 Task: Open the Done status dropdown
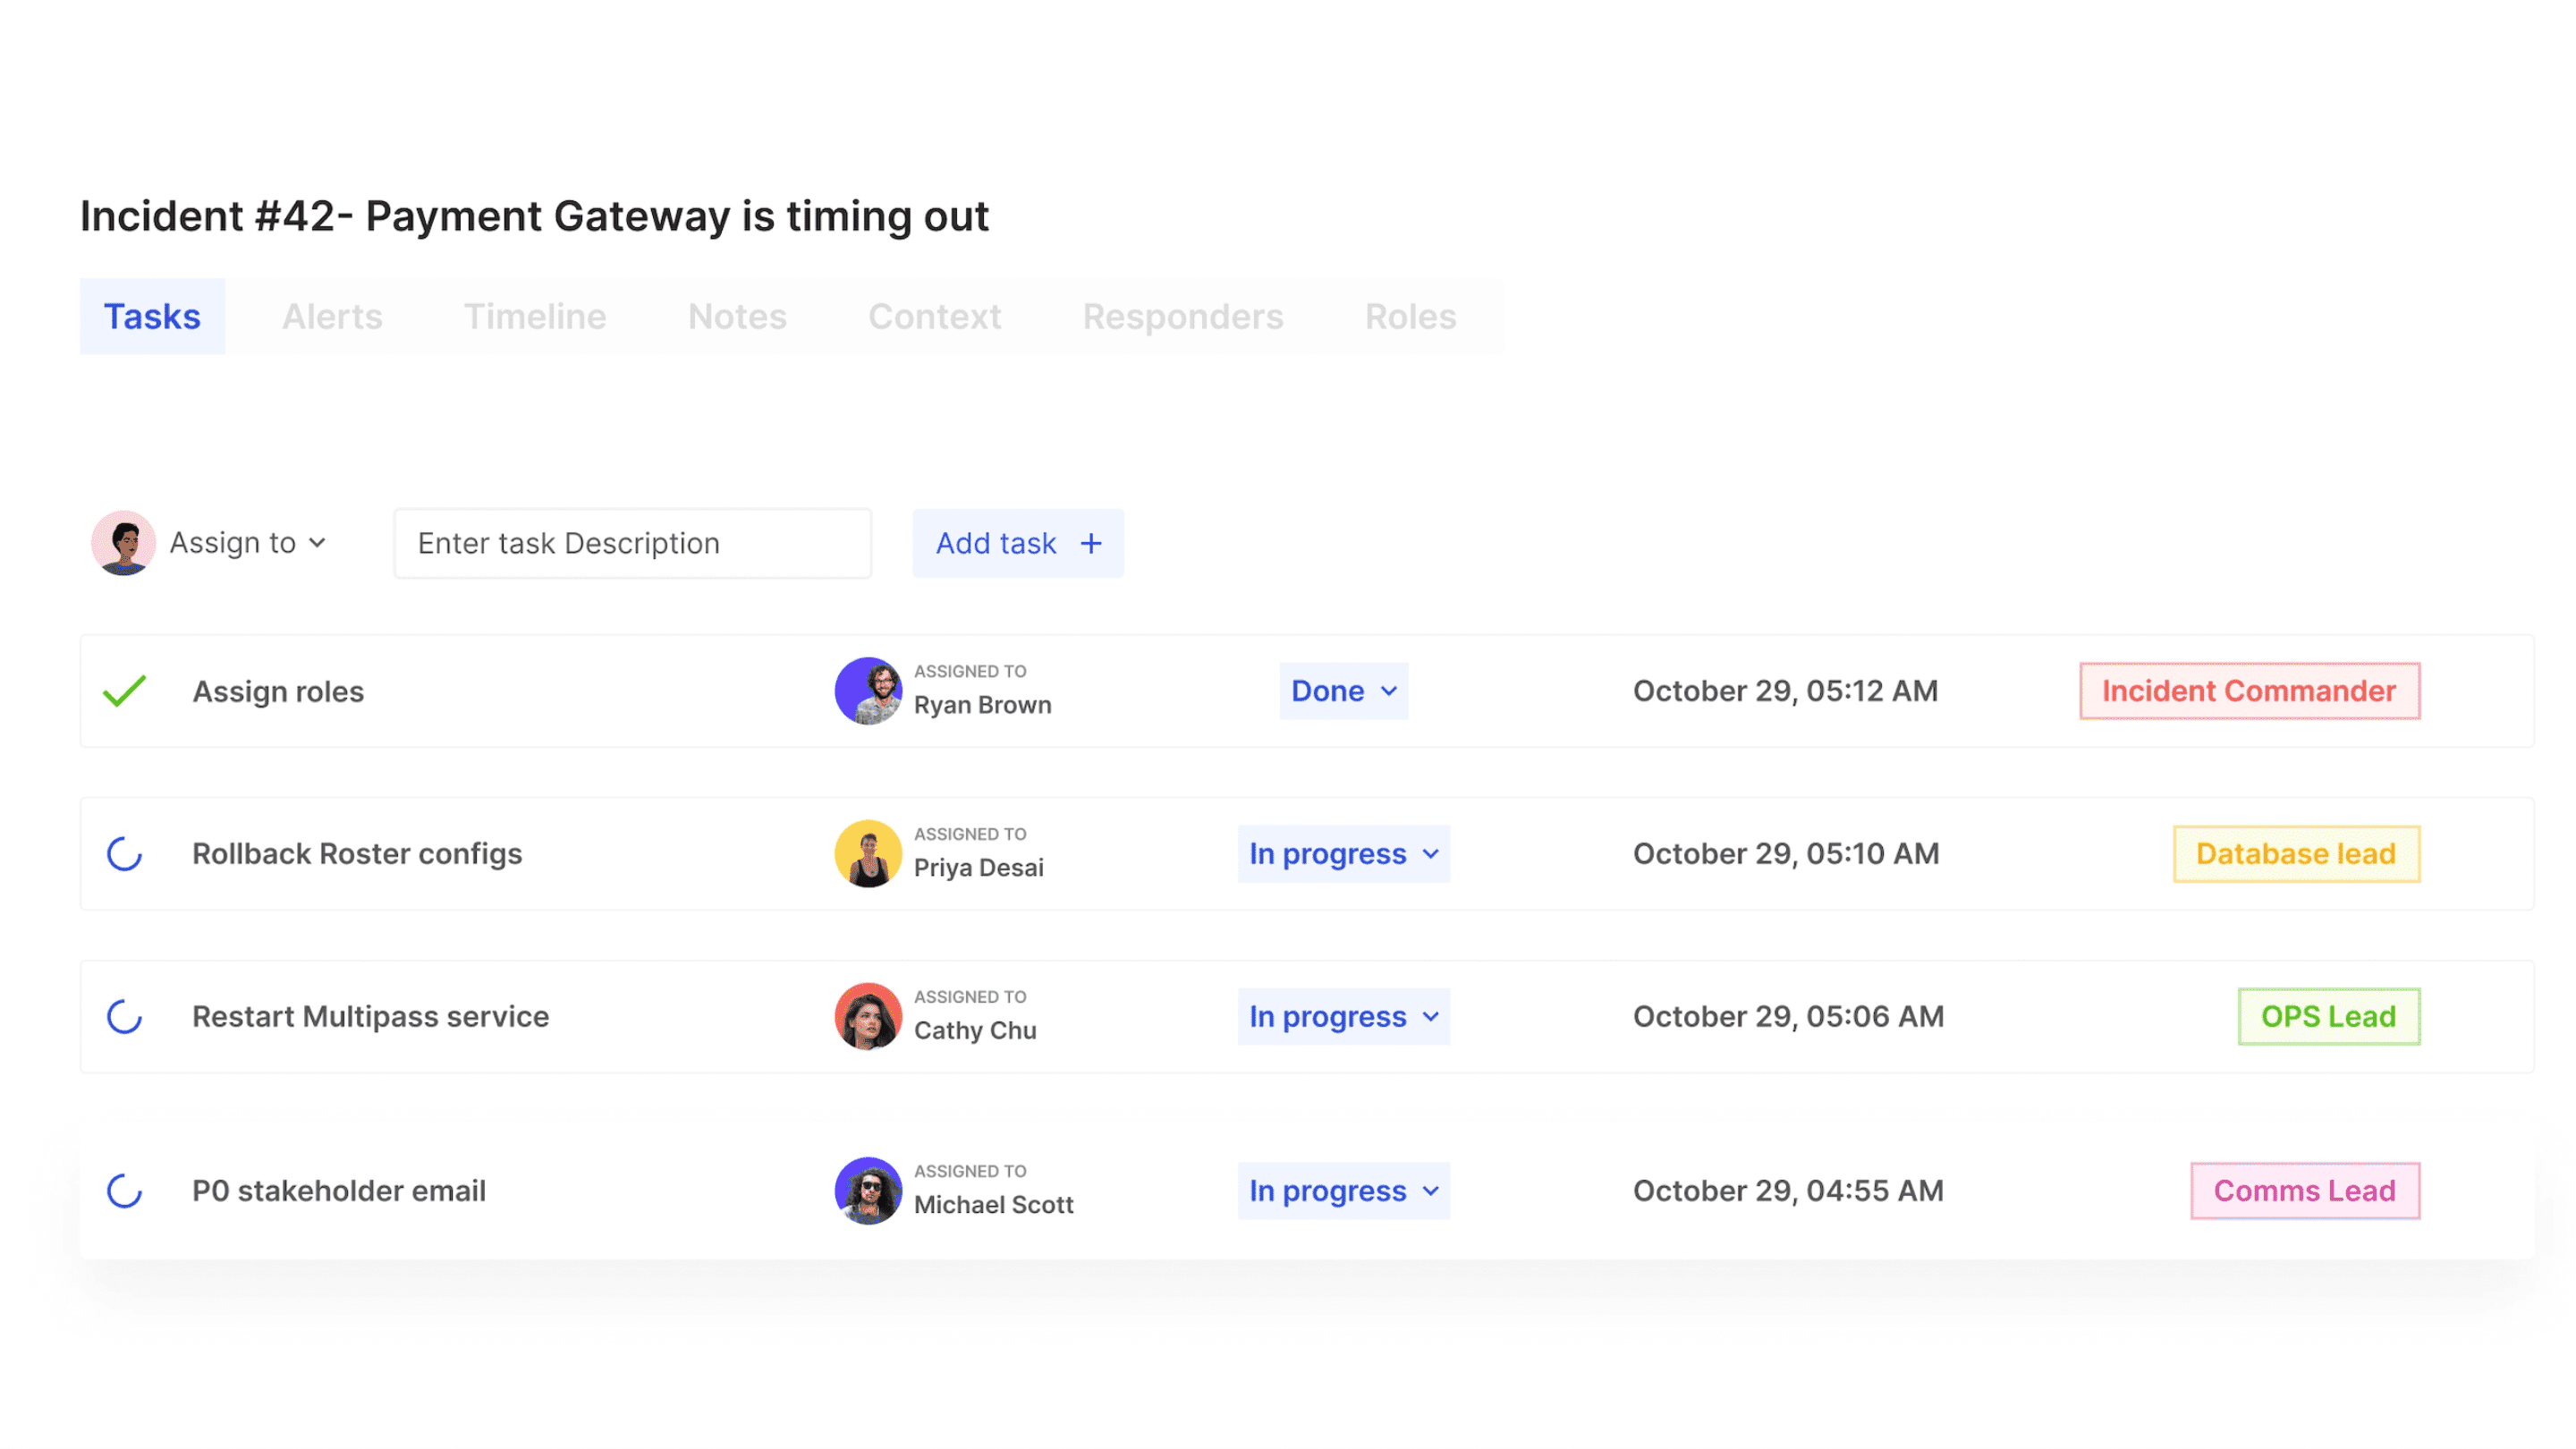point(1343,691)
